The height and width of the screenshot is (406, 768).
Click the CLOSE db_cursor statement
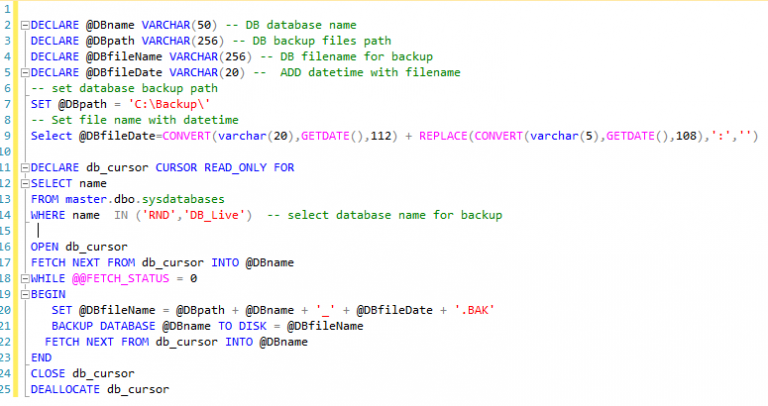click(x=82, y=374)
